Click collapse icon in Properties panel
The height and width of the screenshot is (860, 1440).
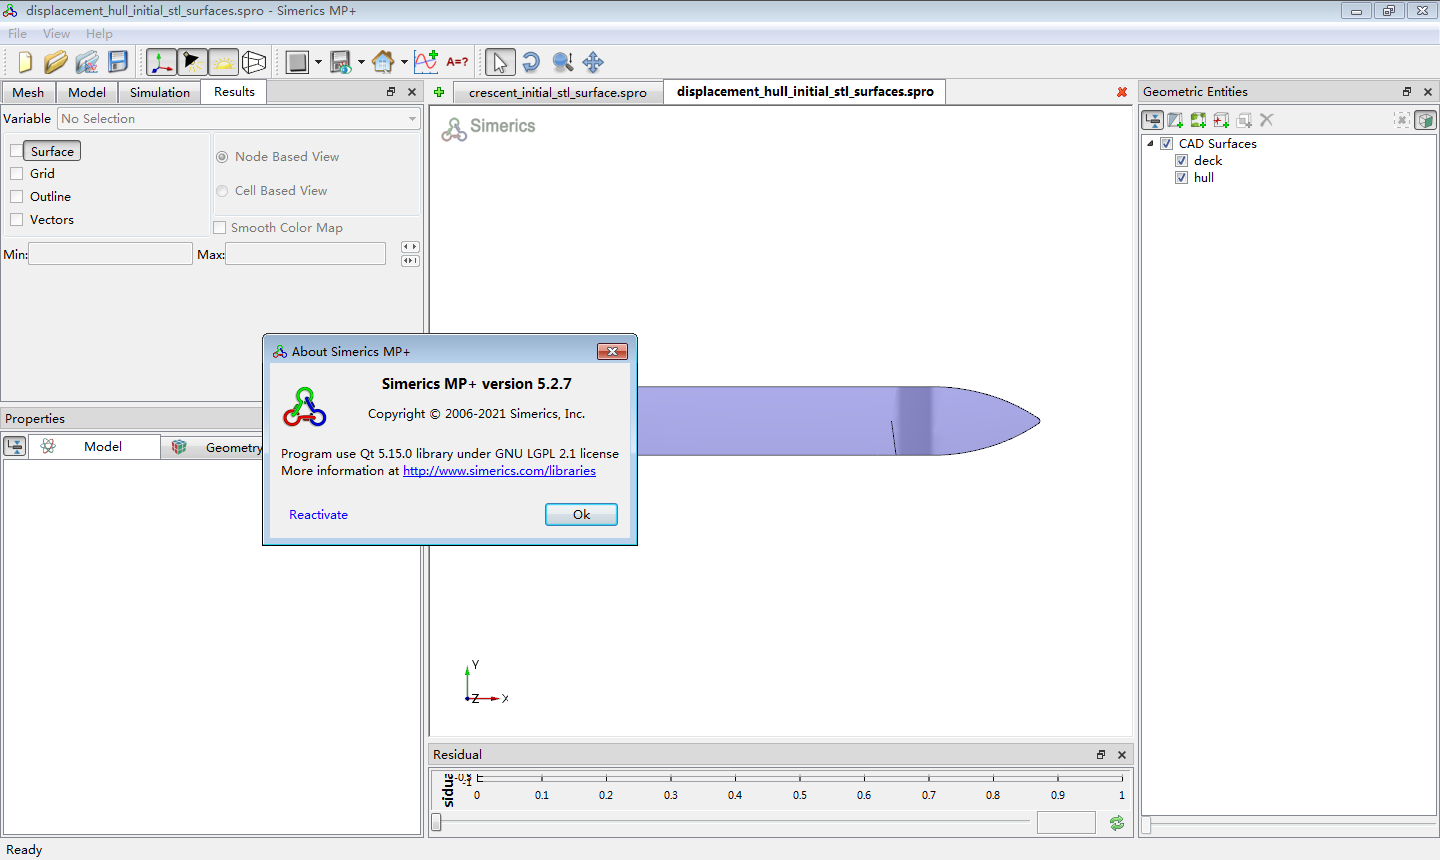pos(15,446)
